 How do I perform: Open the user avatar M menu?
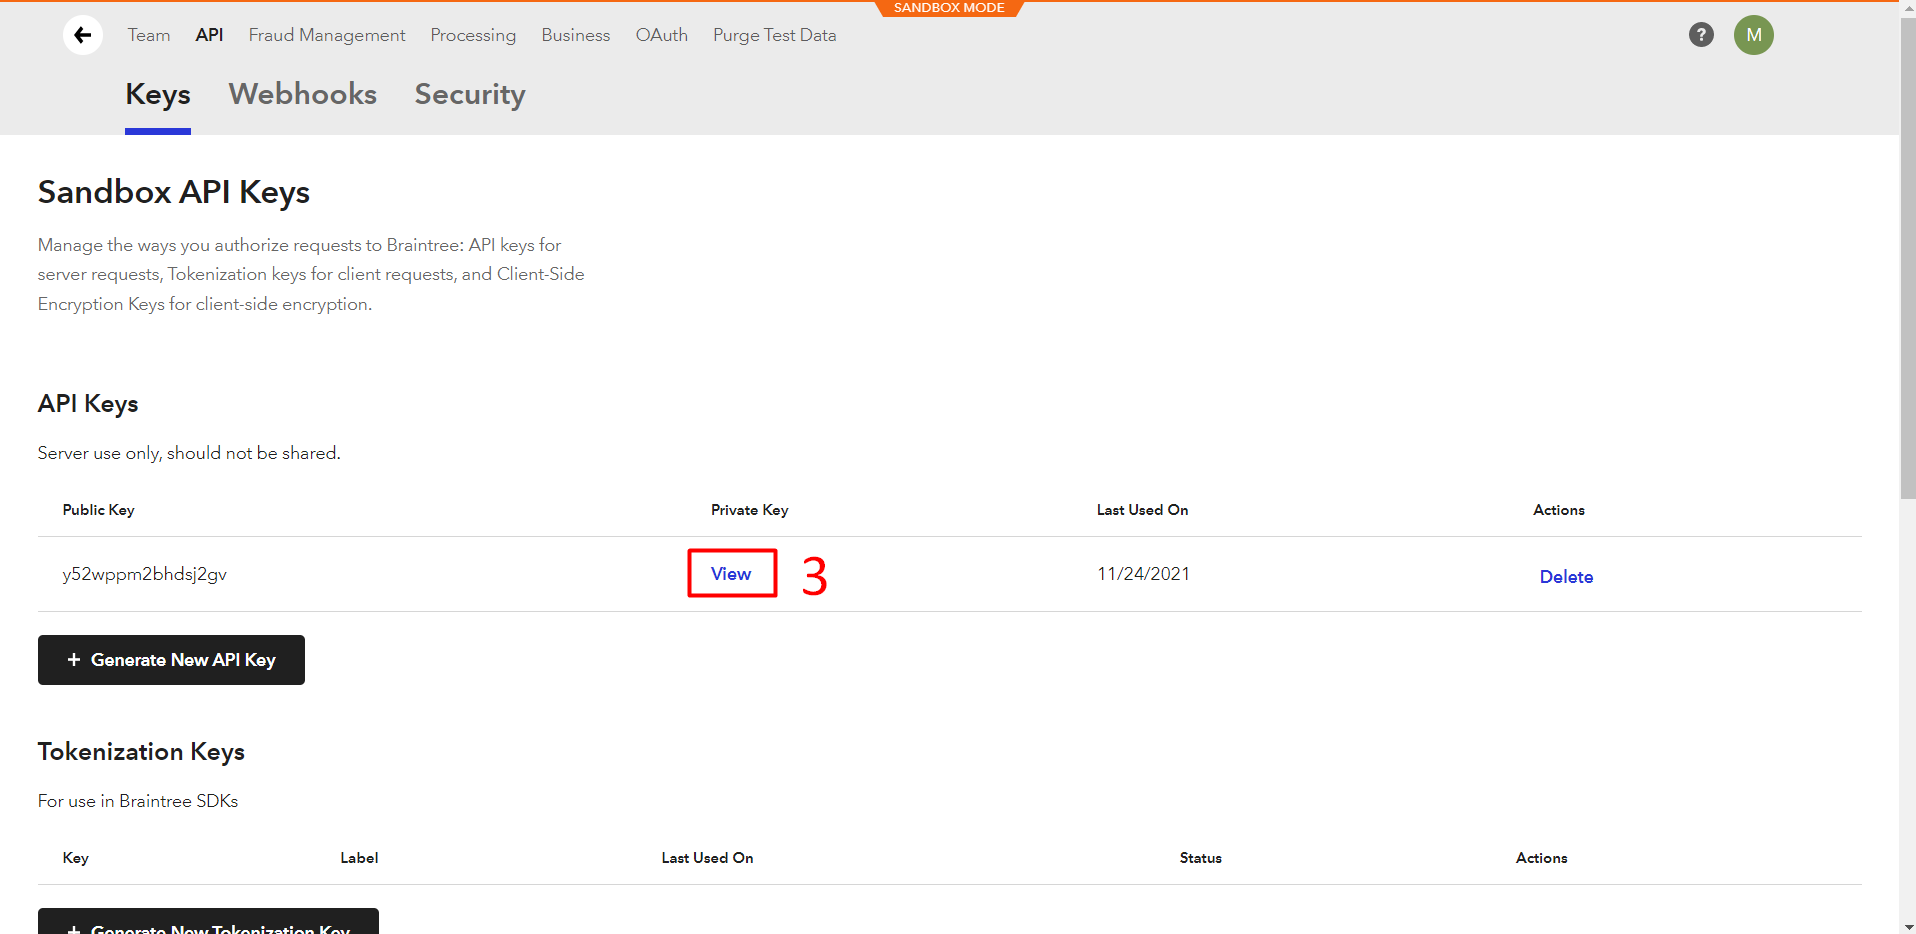pos(1753,35)
